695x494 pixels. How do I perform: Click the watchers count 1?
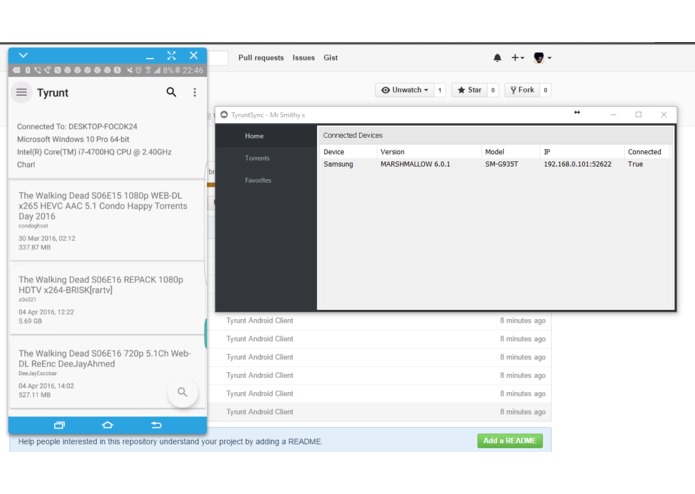point(440,90)
